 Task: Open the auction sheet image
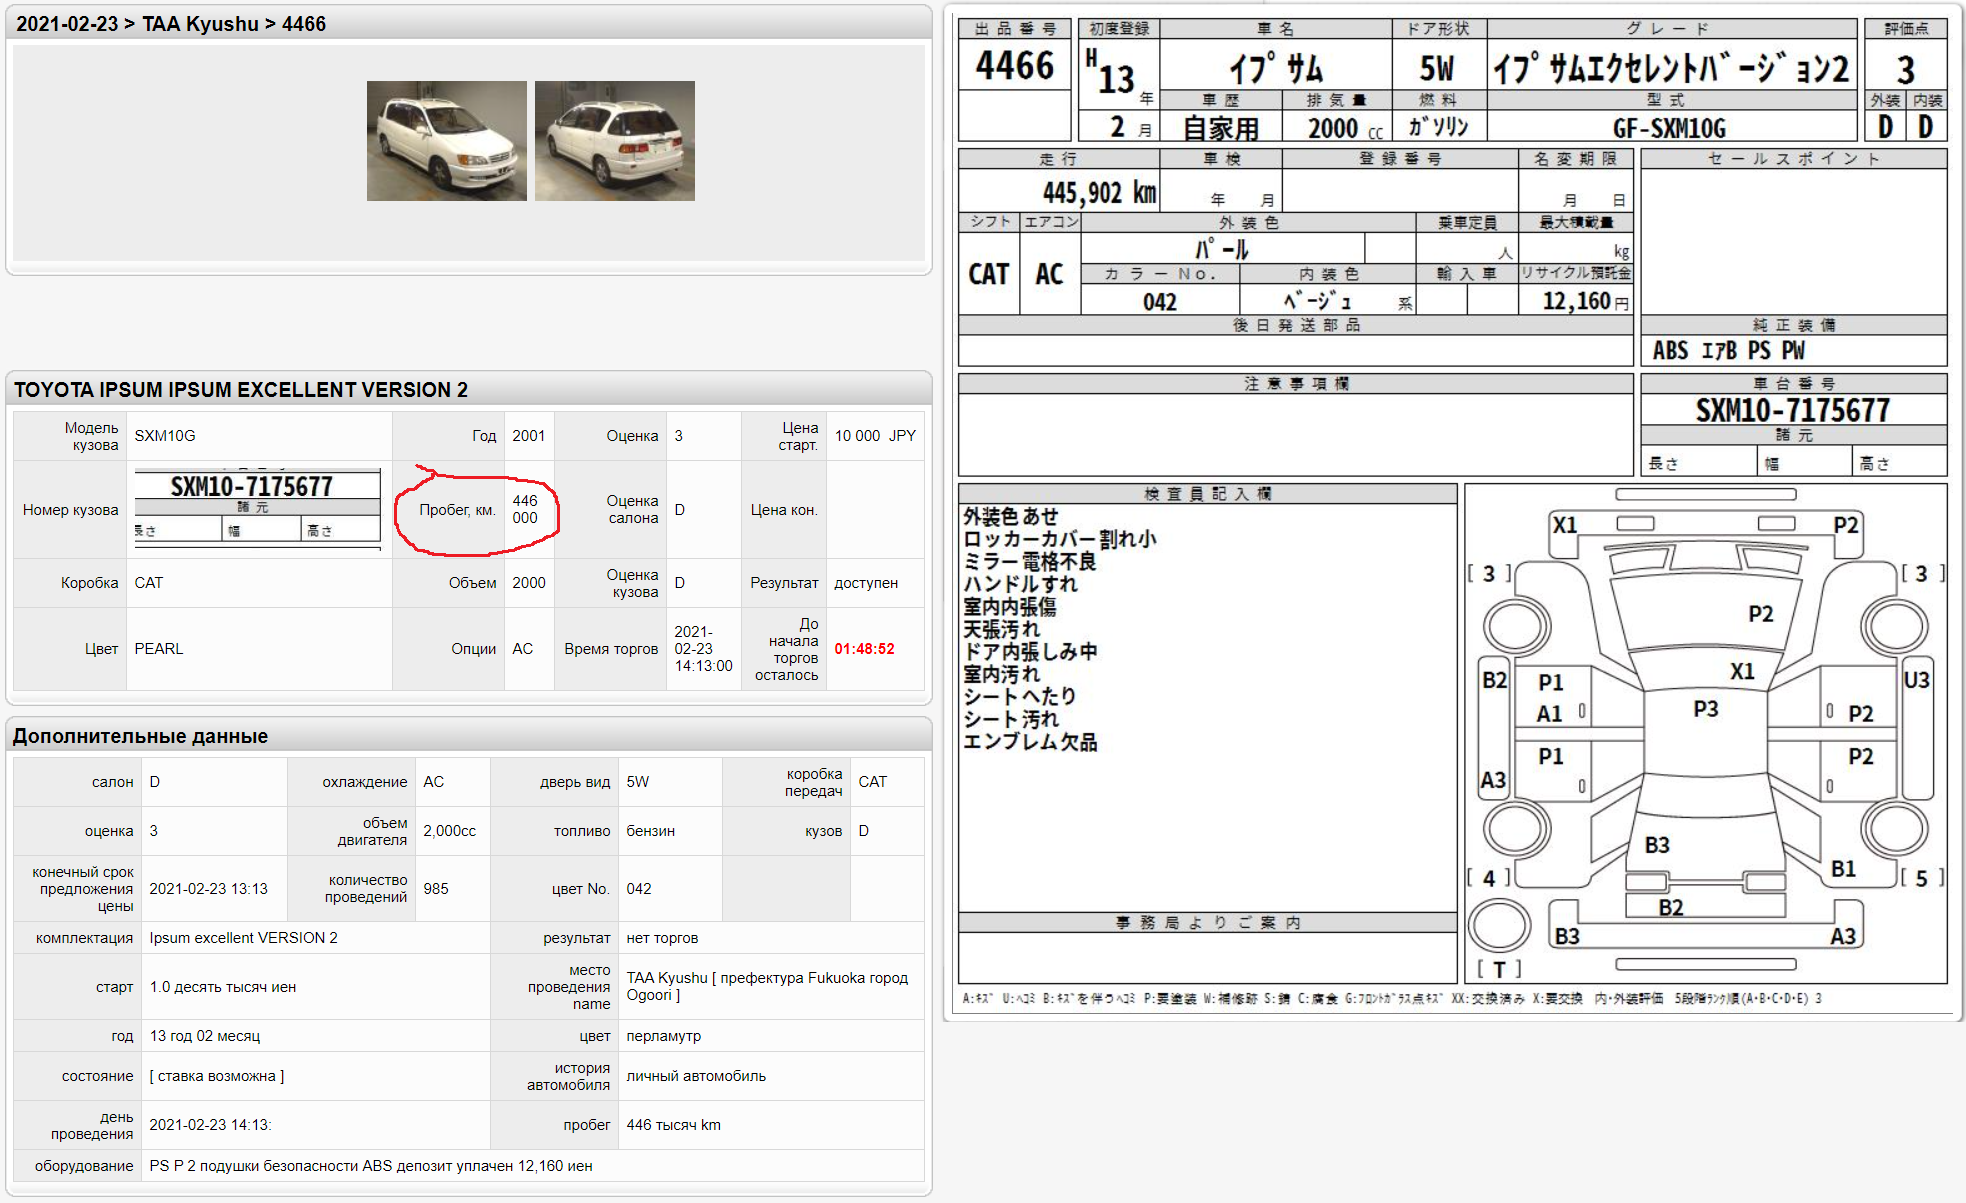1452,512
